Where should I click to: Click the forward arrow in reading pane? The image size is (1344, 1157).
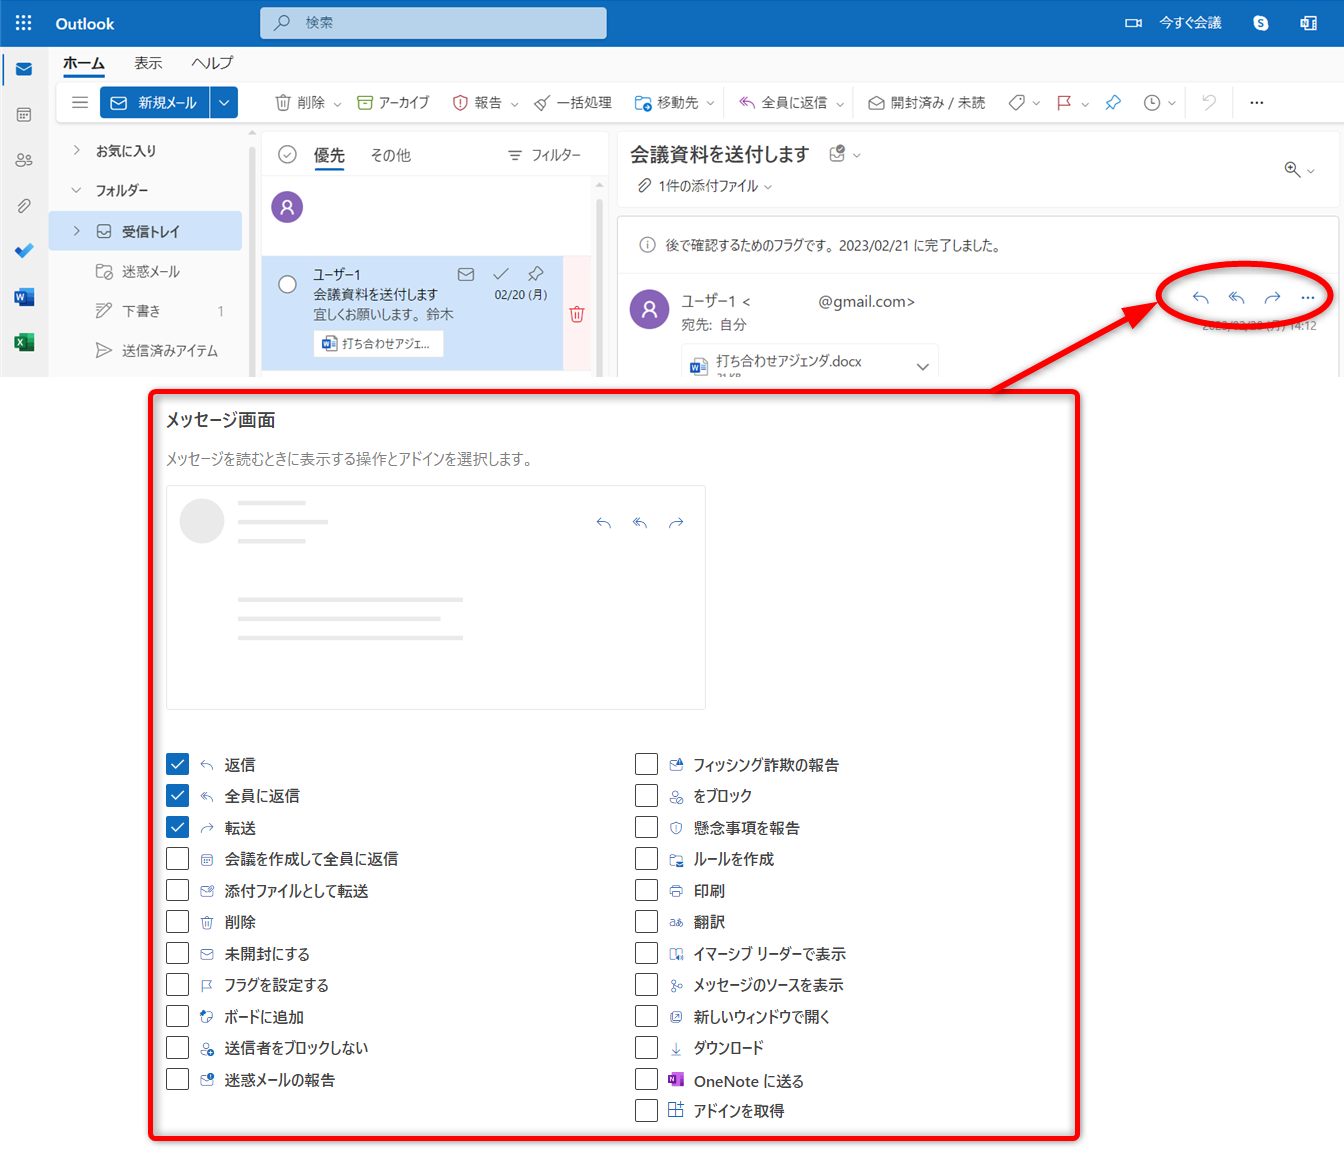(1272, 298)
